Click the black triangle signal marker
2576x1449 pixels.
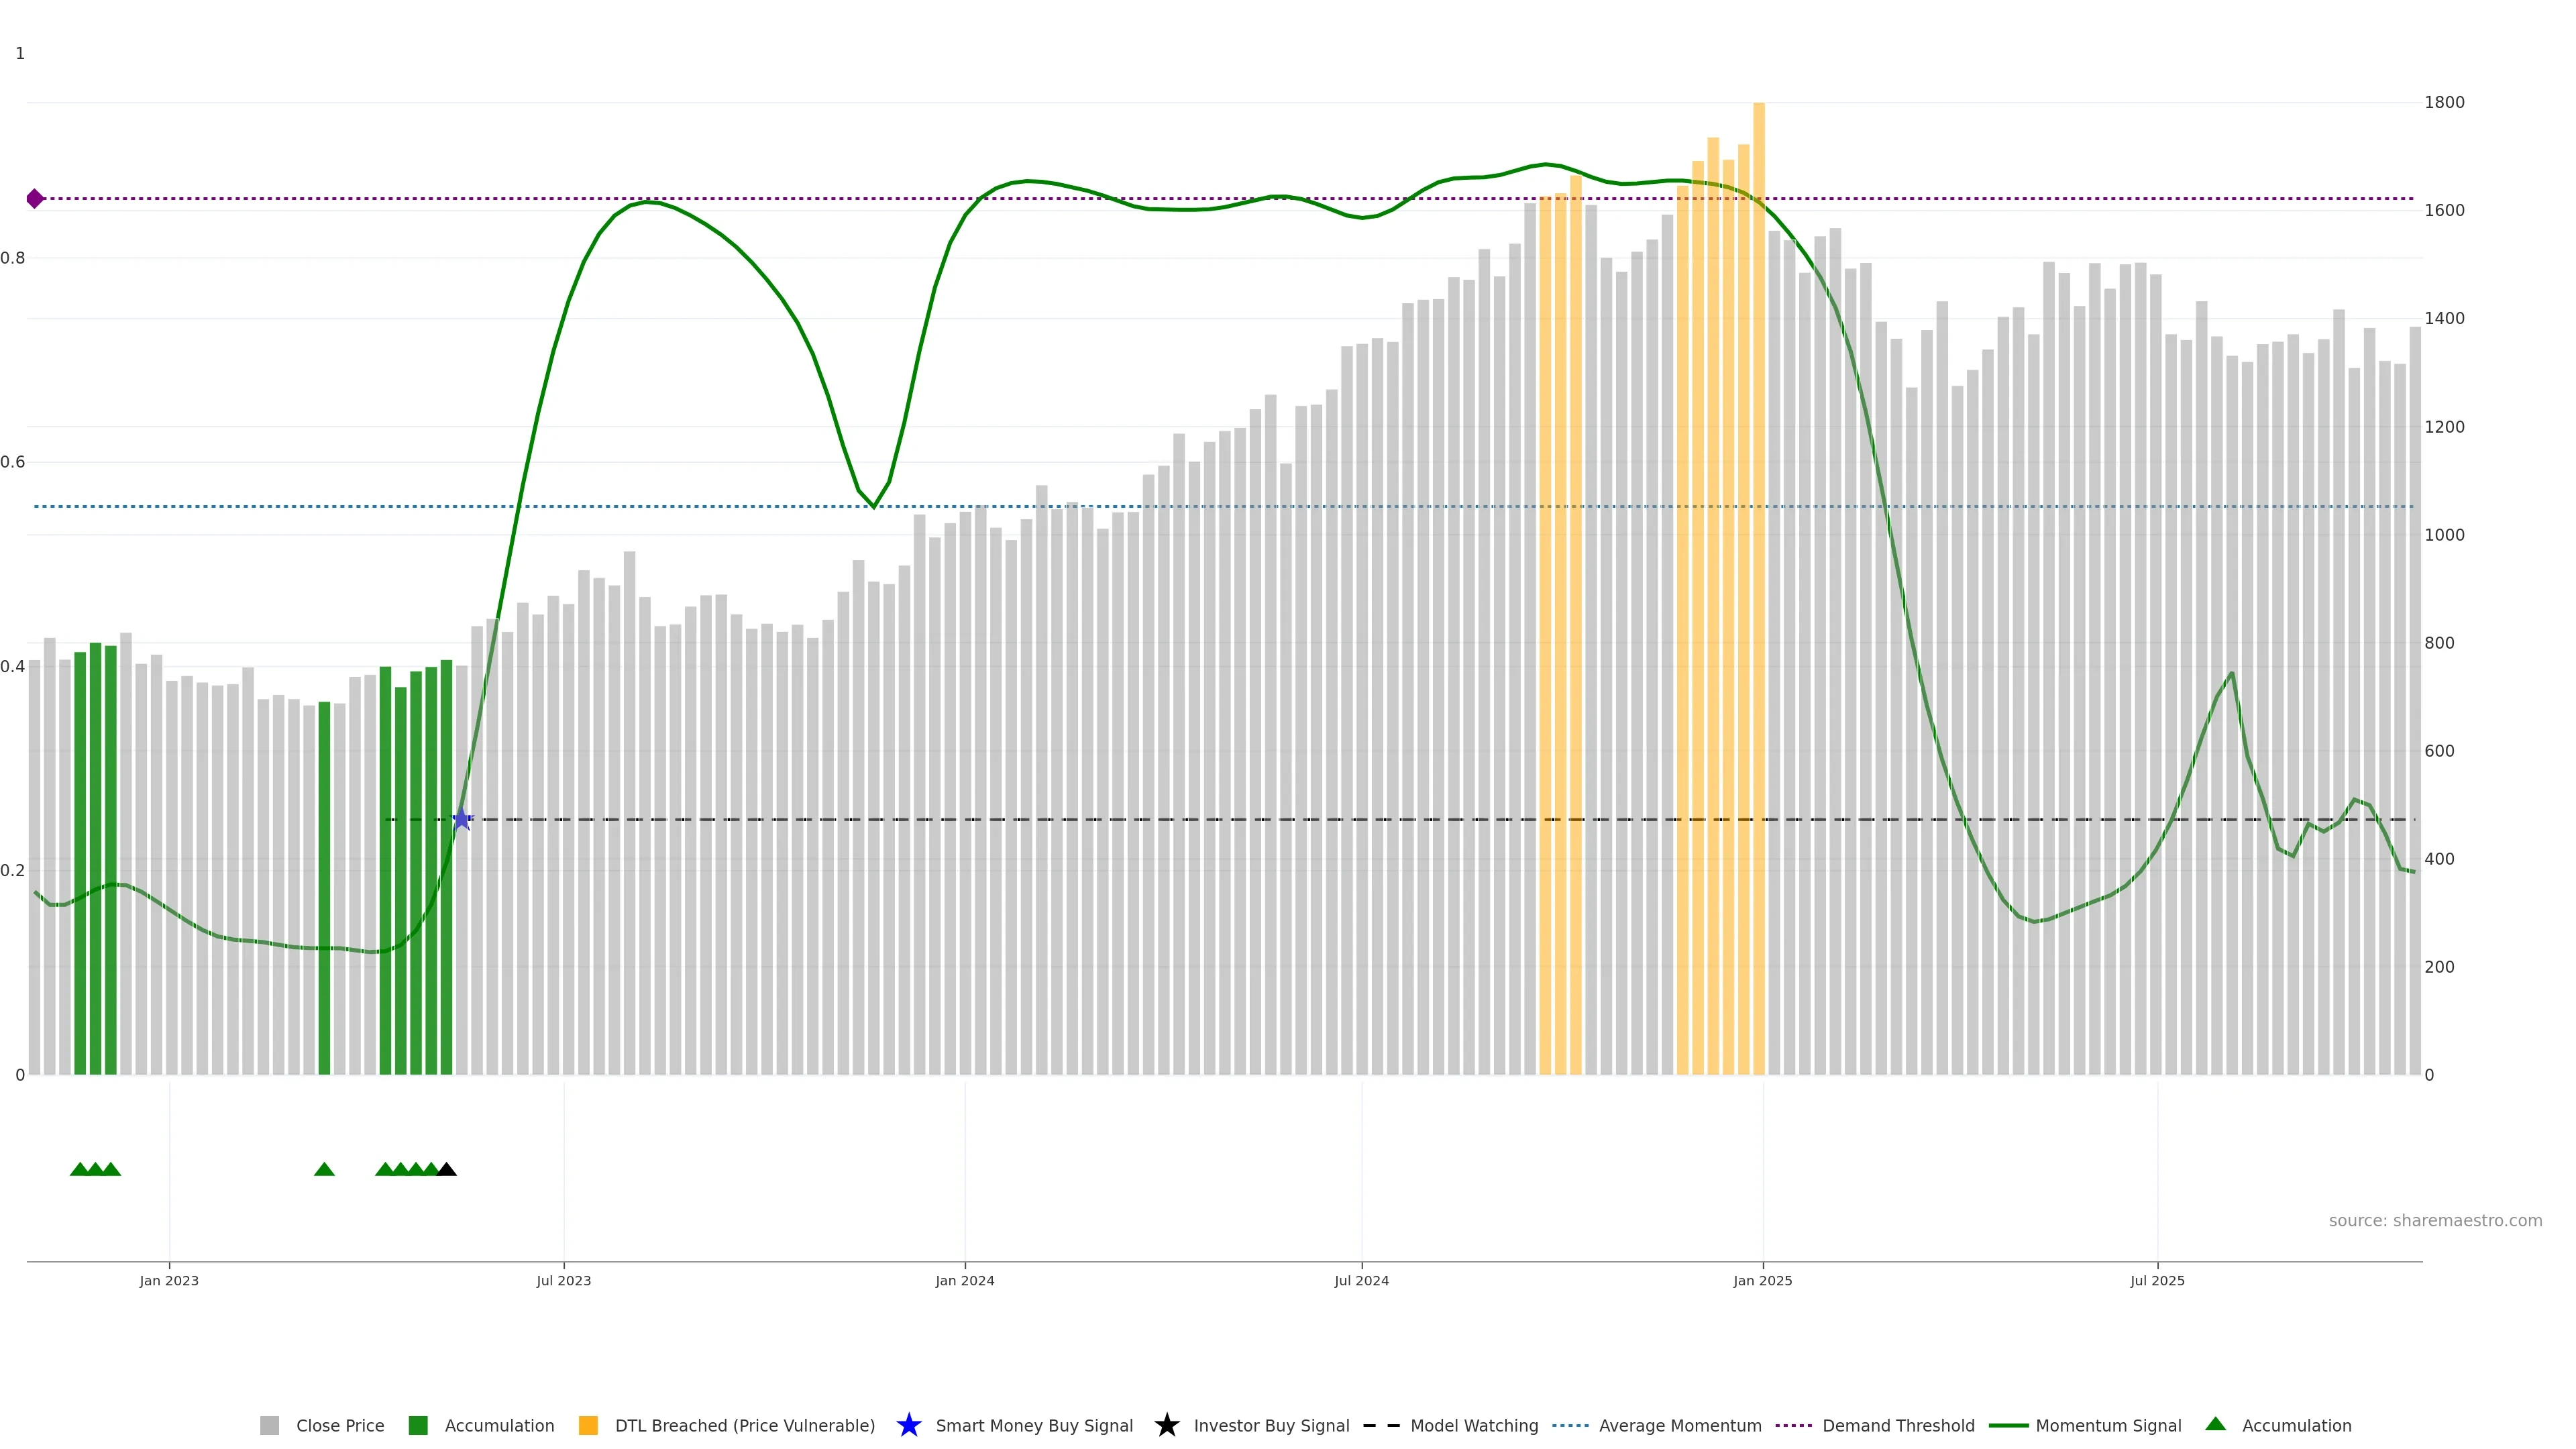click(447, 1169)
